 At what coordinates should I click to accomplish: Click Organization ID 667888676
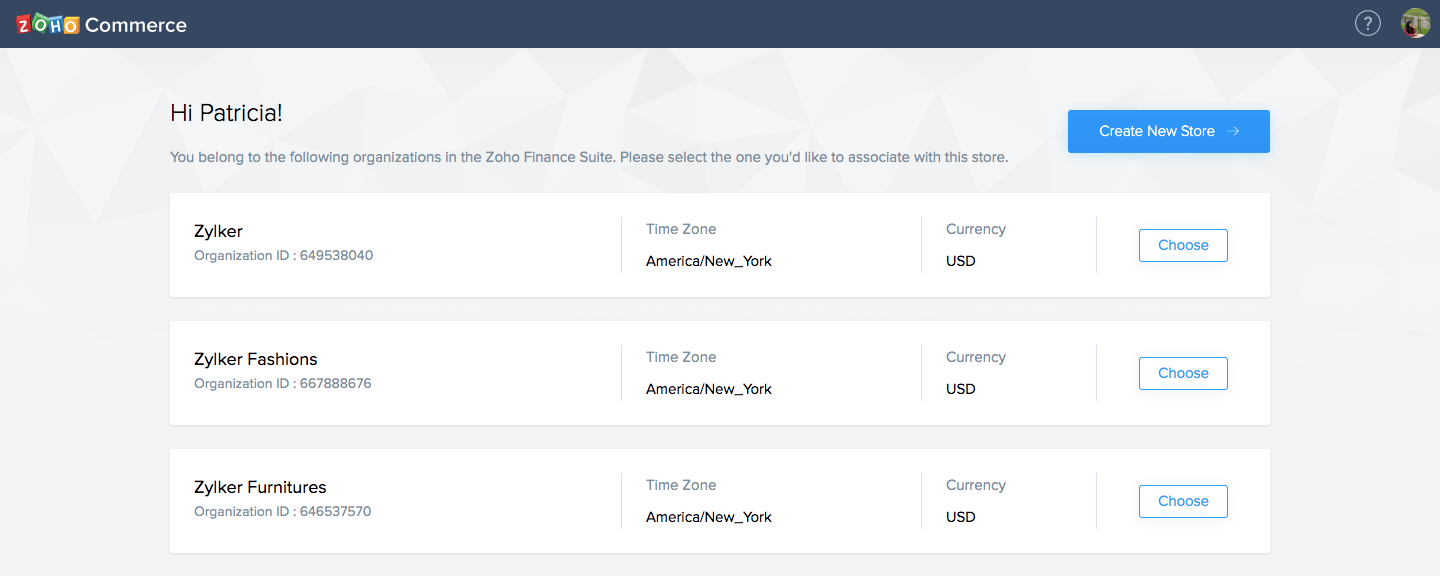(x=282, y=383)
